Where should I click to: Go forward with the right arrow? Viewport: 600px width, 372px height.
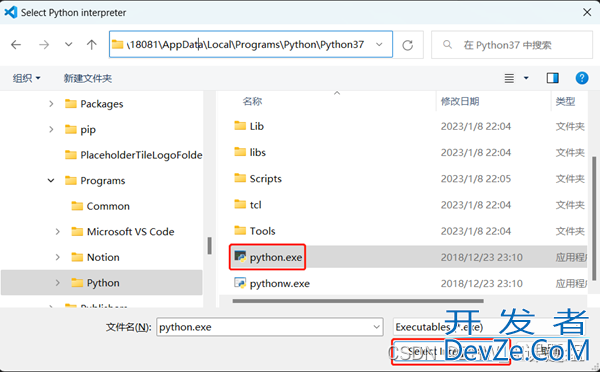click(44, 45)
